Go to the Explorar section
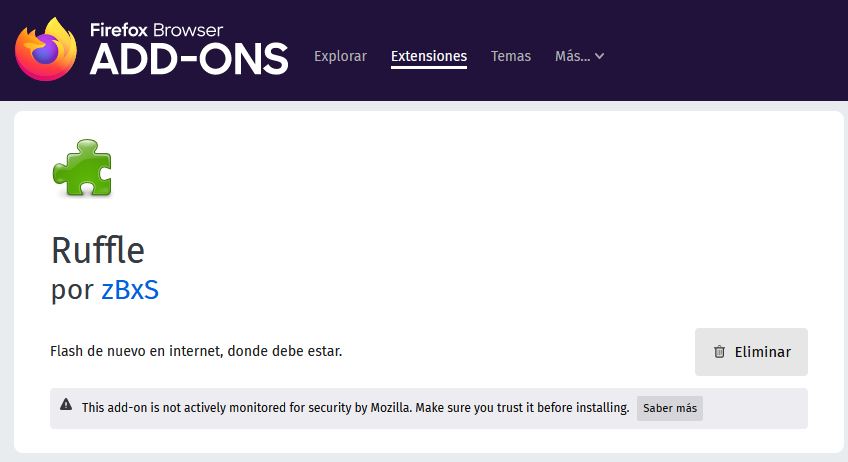This screenshot has height=462, width=848. 340,56
